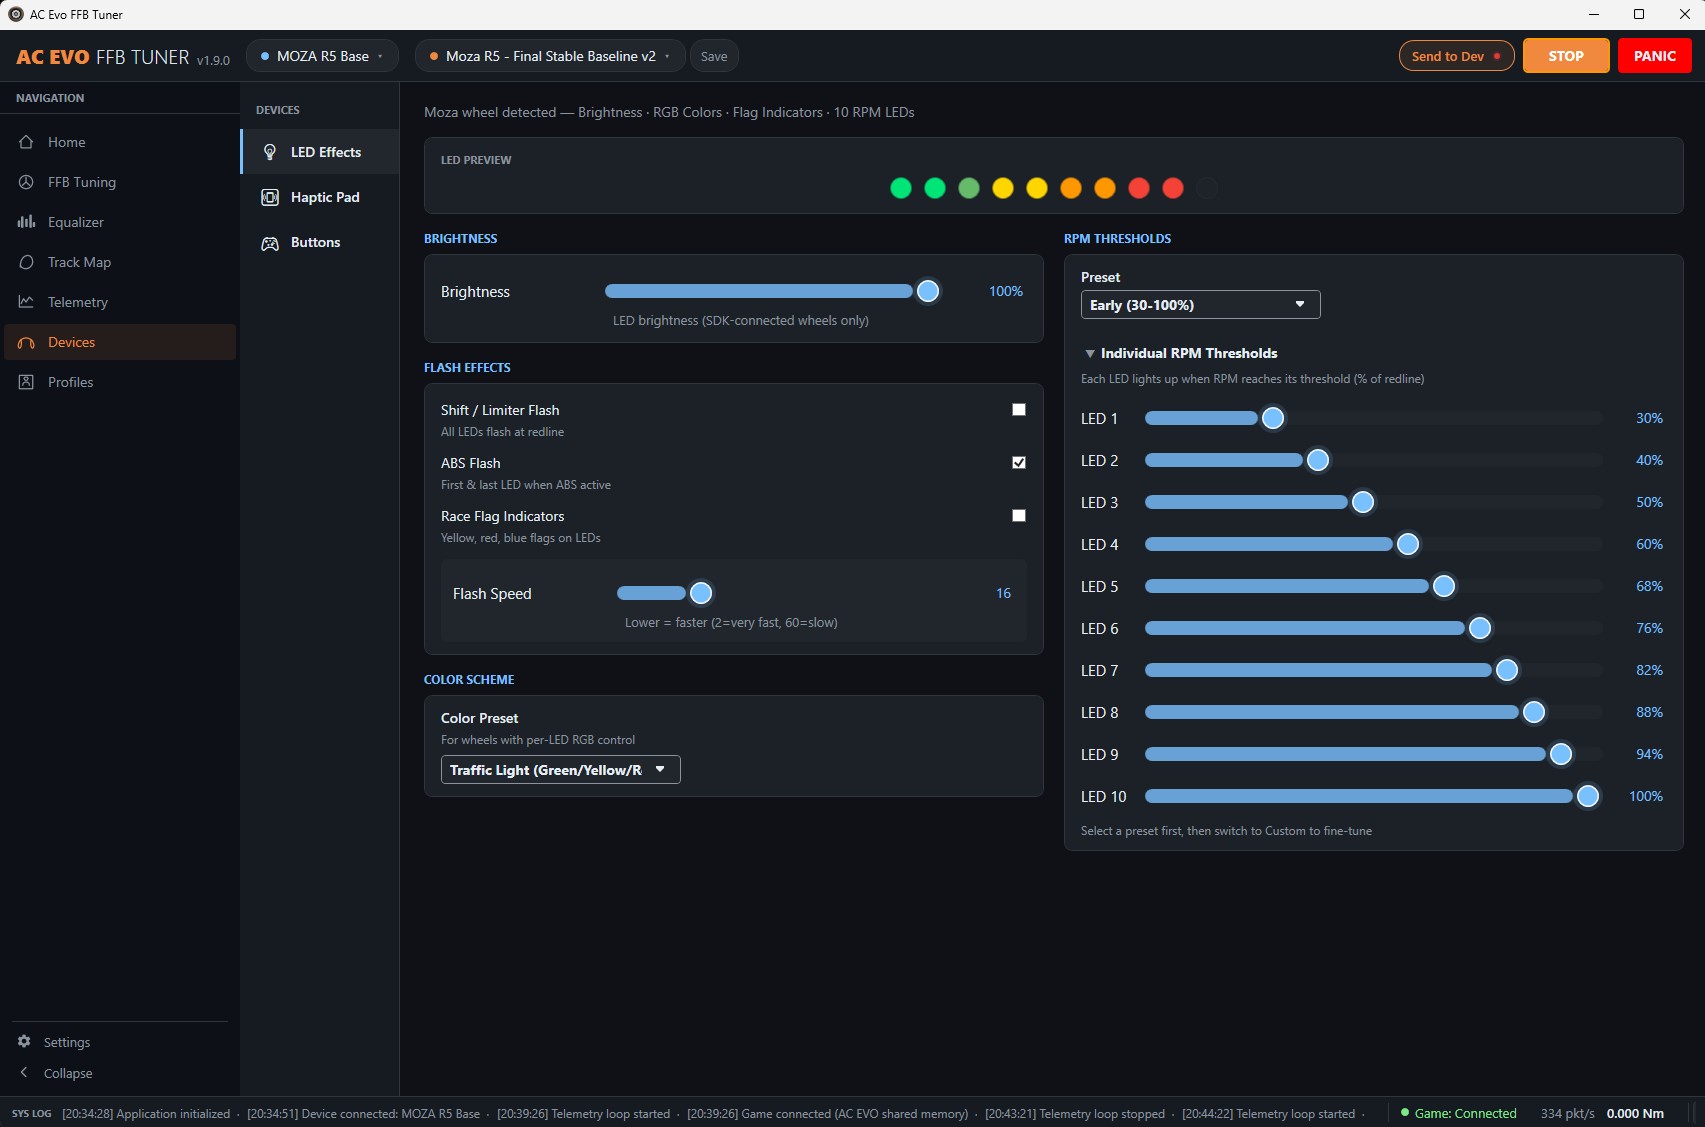Uncheck the ABS Flash checkbox
The height and width of the screenshot is (1127, 1705).
coord(1019,463)
